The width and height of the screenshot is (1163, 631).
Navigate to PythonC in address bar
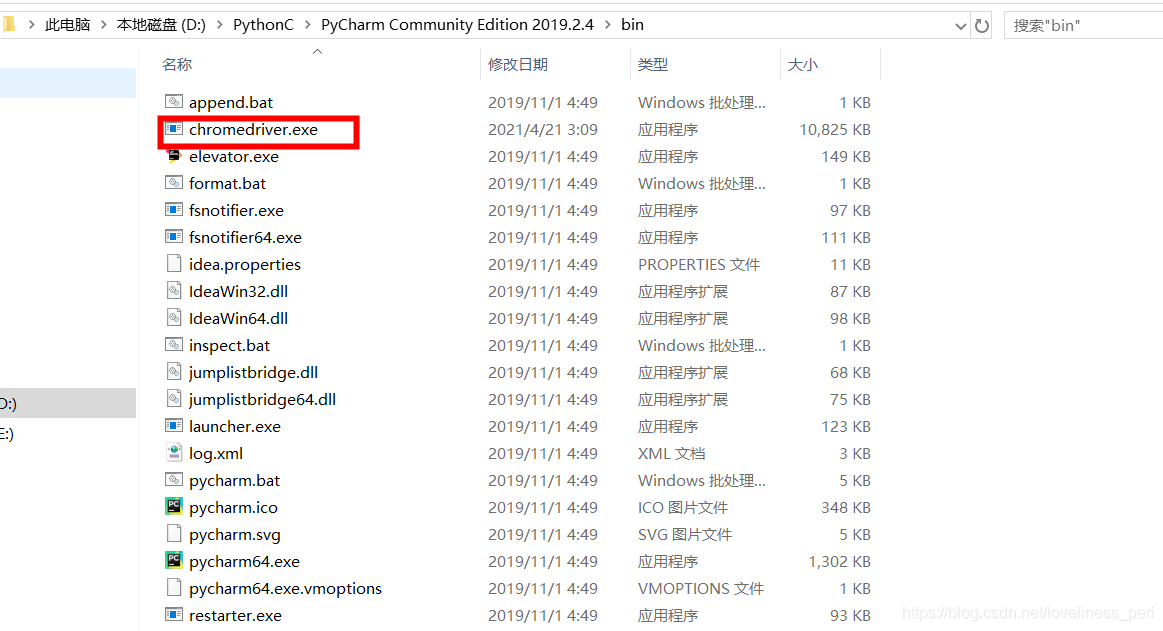[x=263, y=25]
